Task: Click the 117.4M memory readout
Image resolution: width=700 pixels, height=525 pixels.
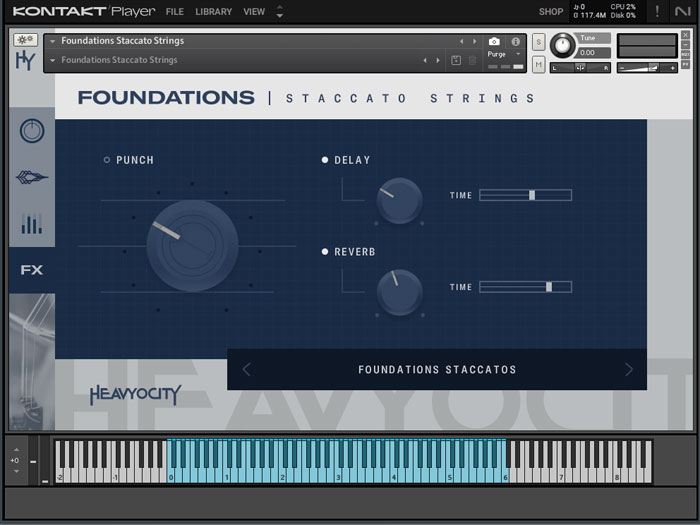Action: [x=590, y=15]
